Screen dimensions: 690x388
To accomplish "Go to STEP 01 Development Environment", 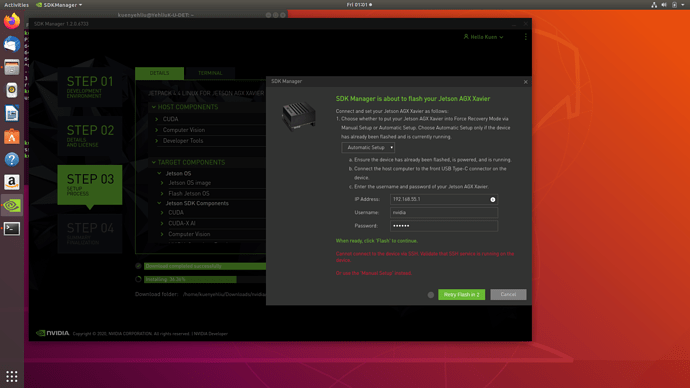I will [90, 87].
